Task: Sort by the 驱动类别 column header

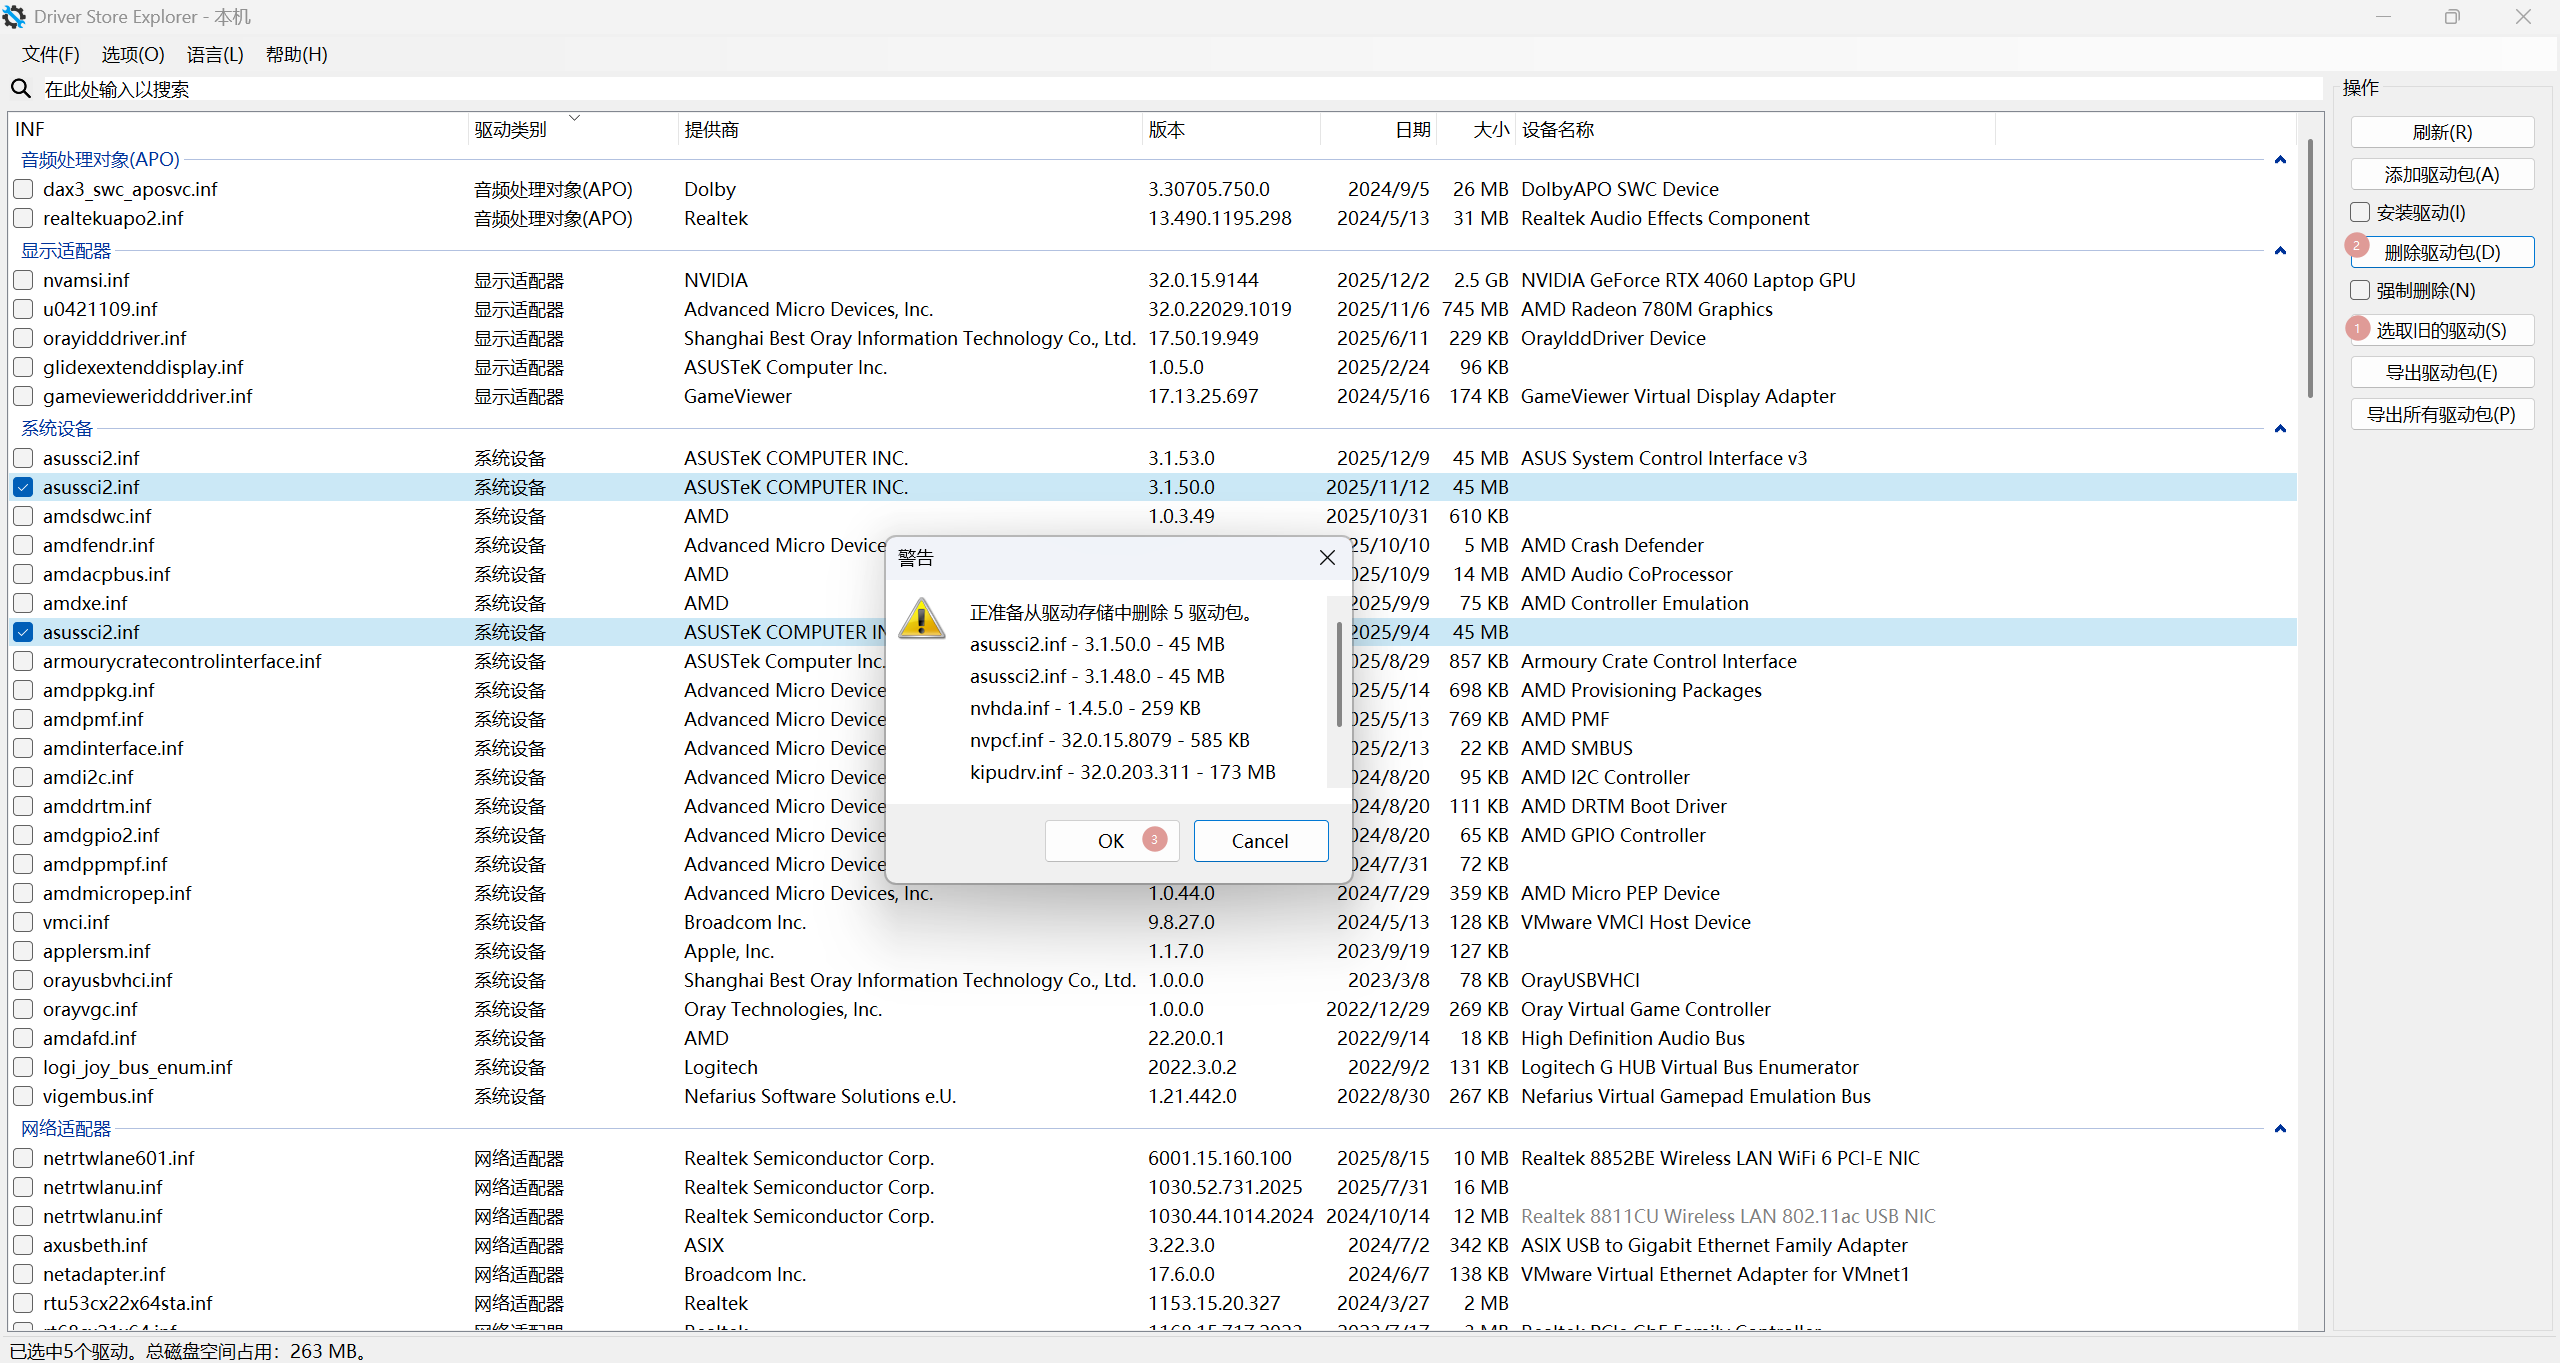Action: [x=573, y=129]
